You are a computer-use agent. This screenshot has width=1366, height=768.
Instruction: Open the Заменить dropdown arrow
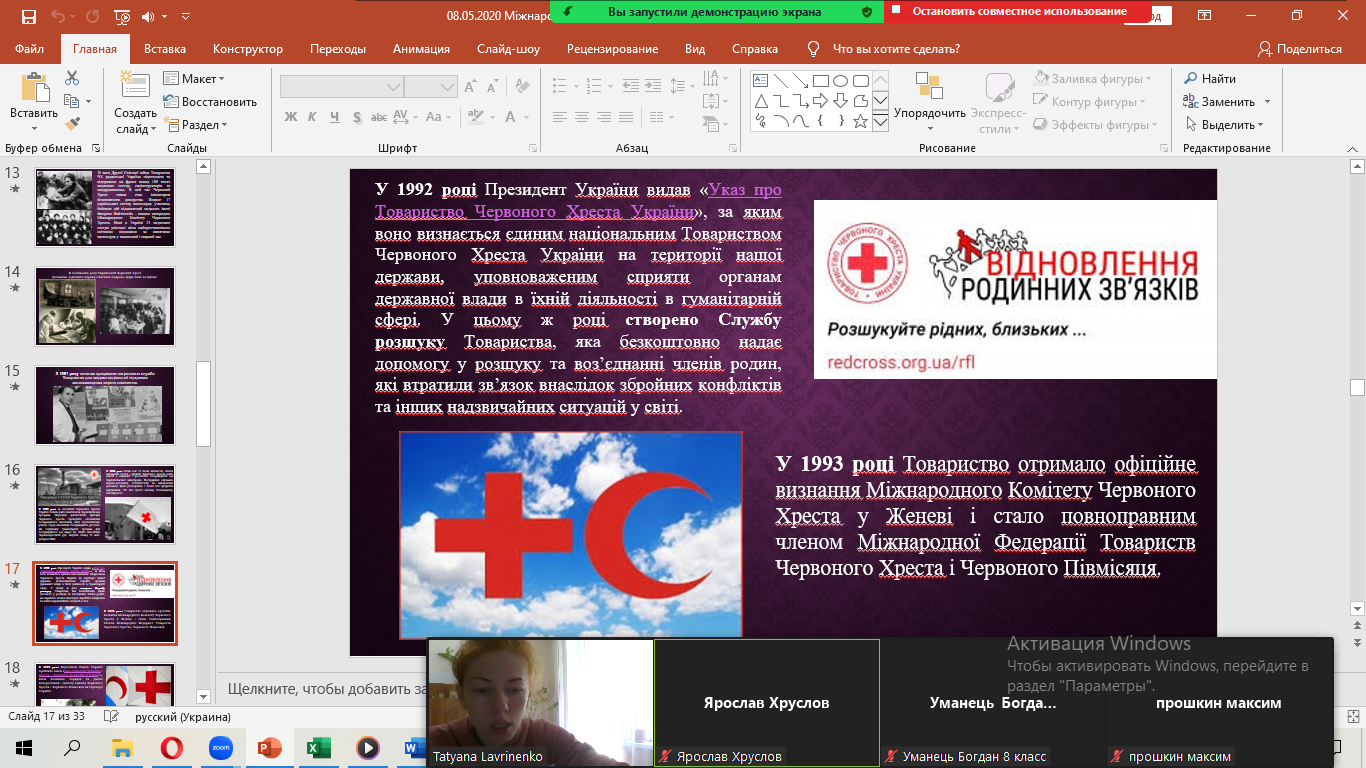(1267, 102)
